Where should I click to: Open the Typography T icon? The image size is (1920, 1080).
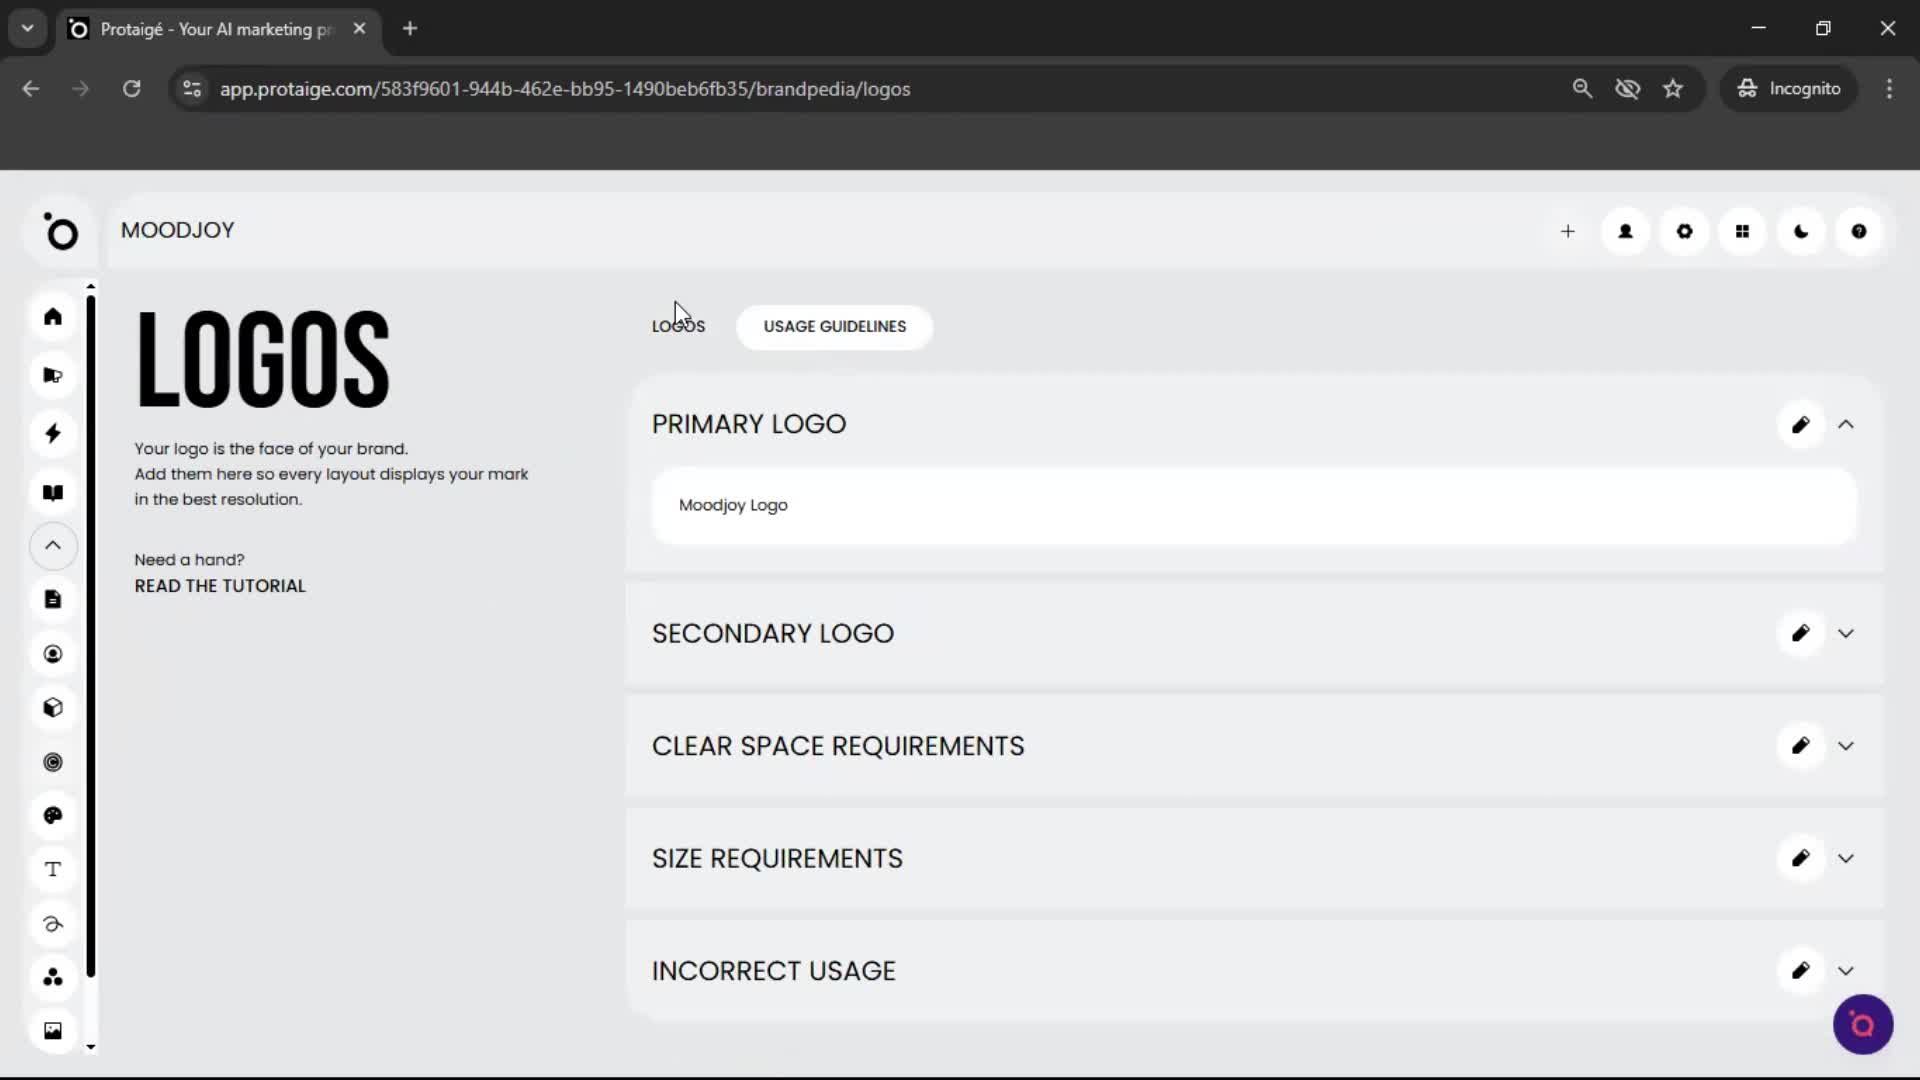[53, 869]
